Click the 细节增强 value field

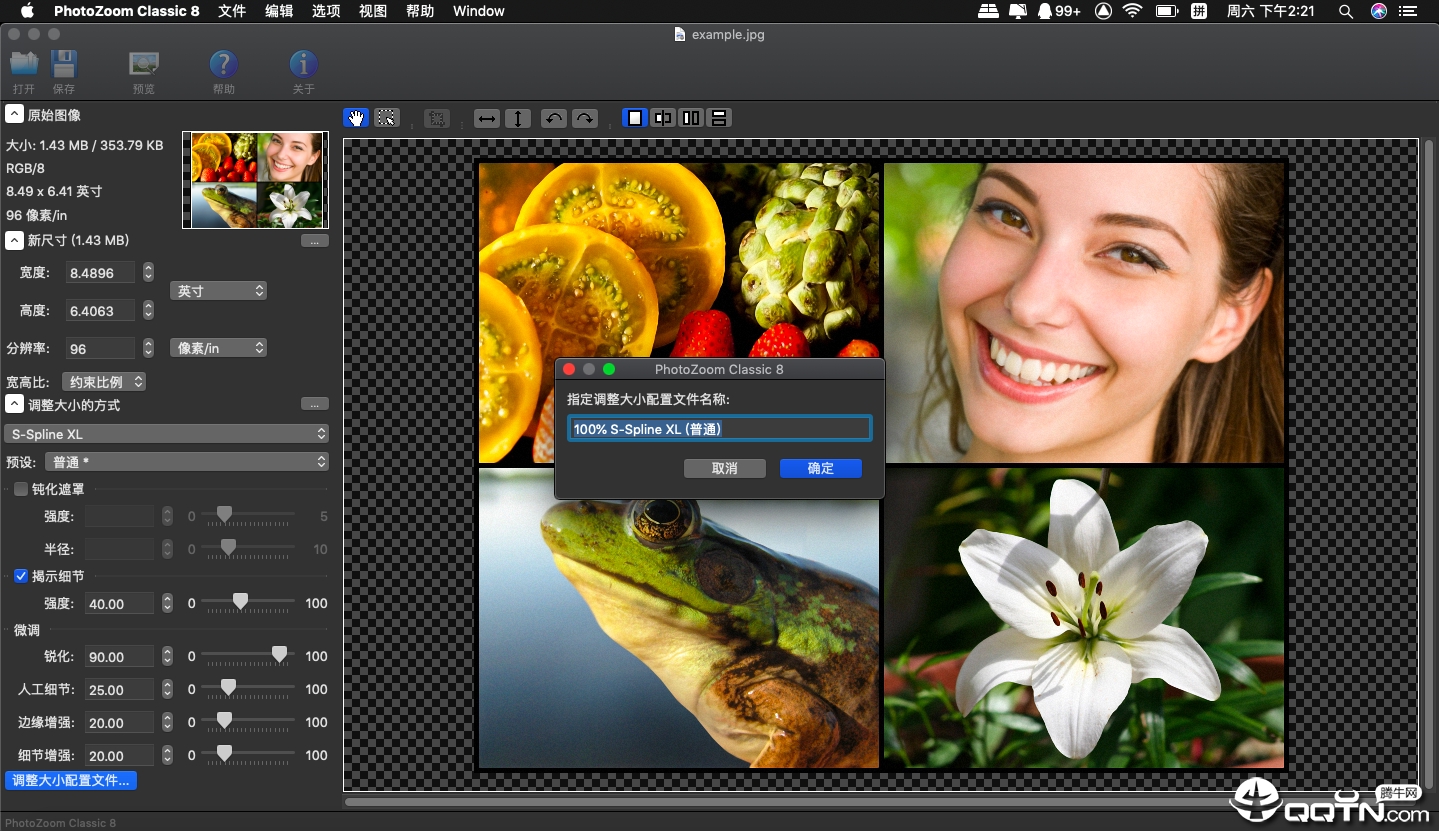(x=119, y=756)
